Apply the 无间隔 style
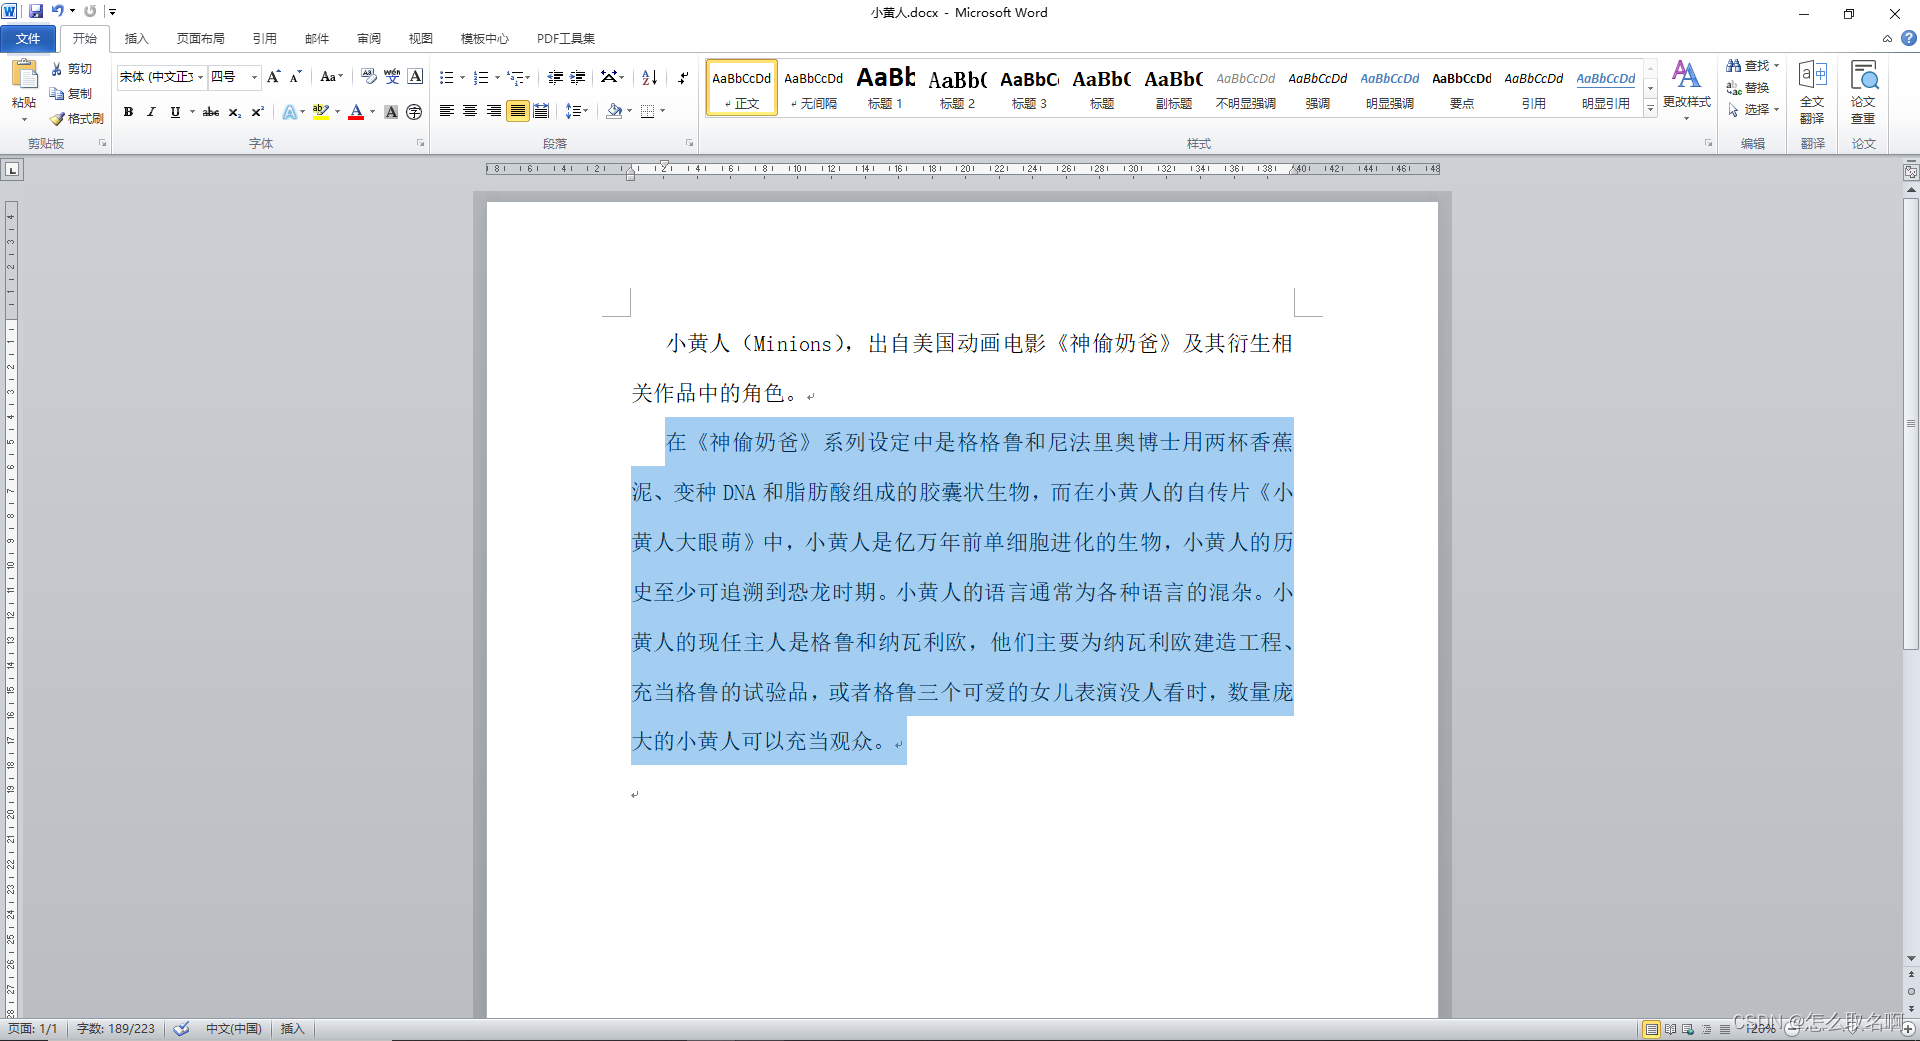 pos(813,88)
